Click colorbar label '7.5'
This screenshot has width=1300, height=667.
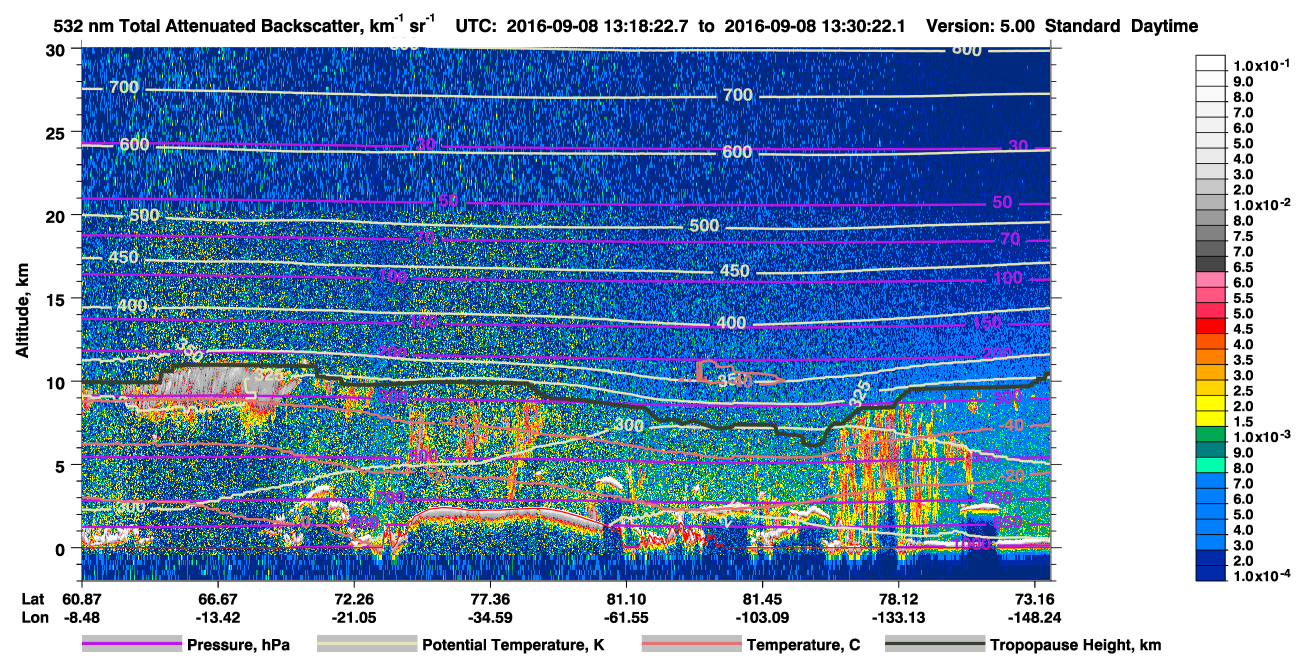pyautogui.click(x=1244, y=236)
